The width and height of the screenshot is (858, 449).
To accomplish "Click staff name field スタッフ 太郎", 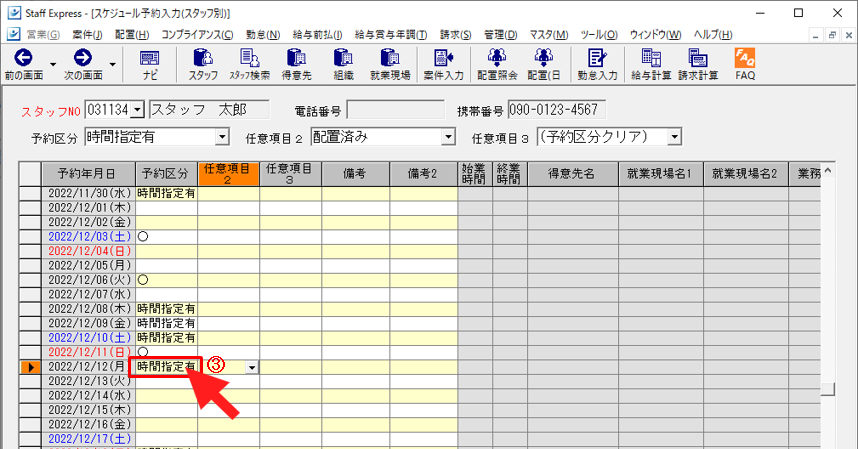I will 209,110.
